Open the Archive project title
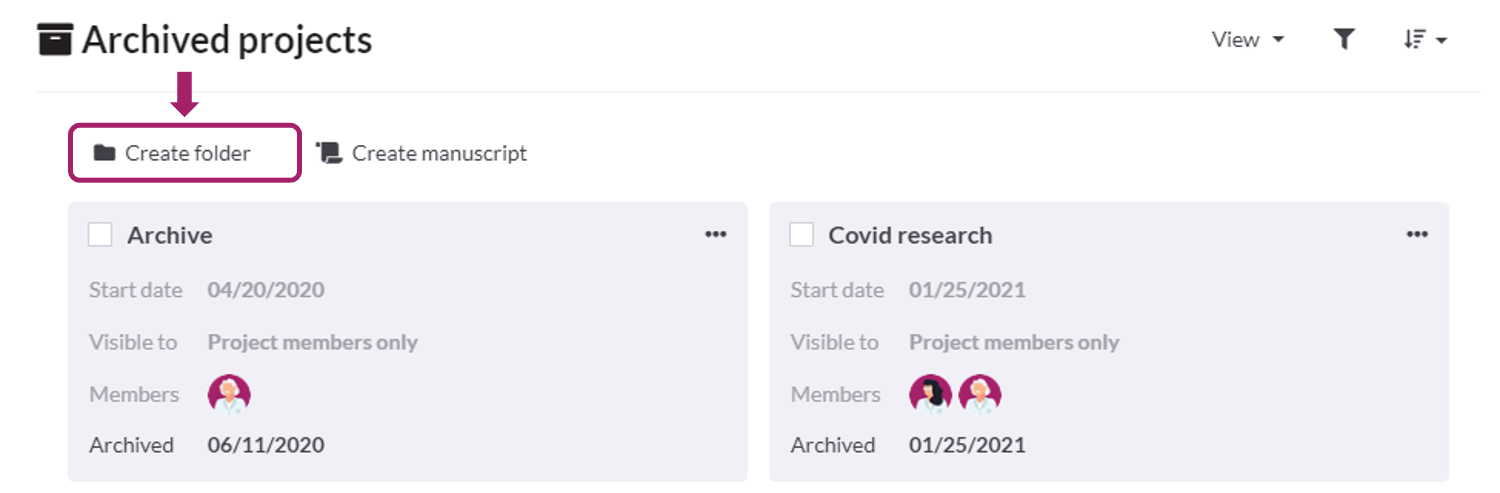 click(169, 235)
